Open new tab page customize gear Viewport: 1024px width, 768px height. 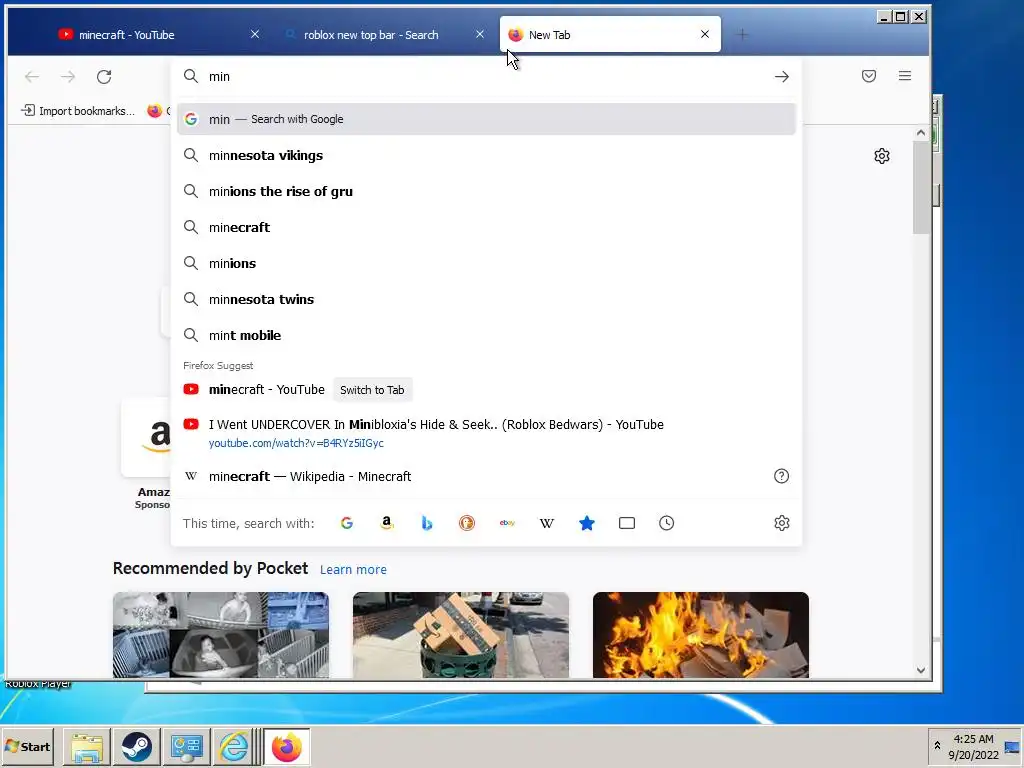(882, 156)
